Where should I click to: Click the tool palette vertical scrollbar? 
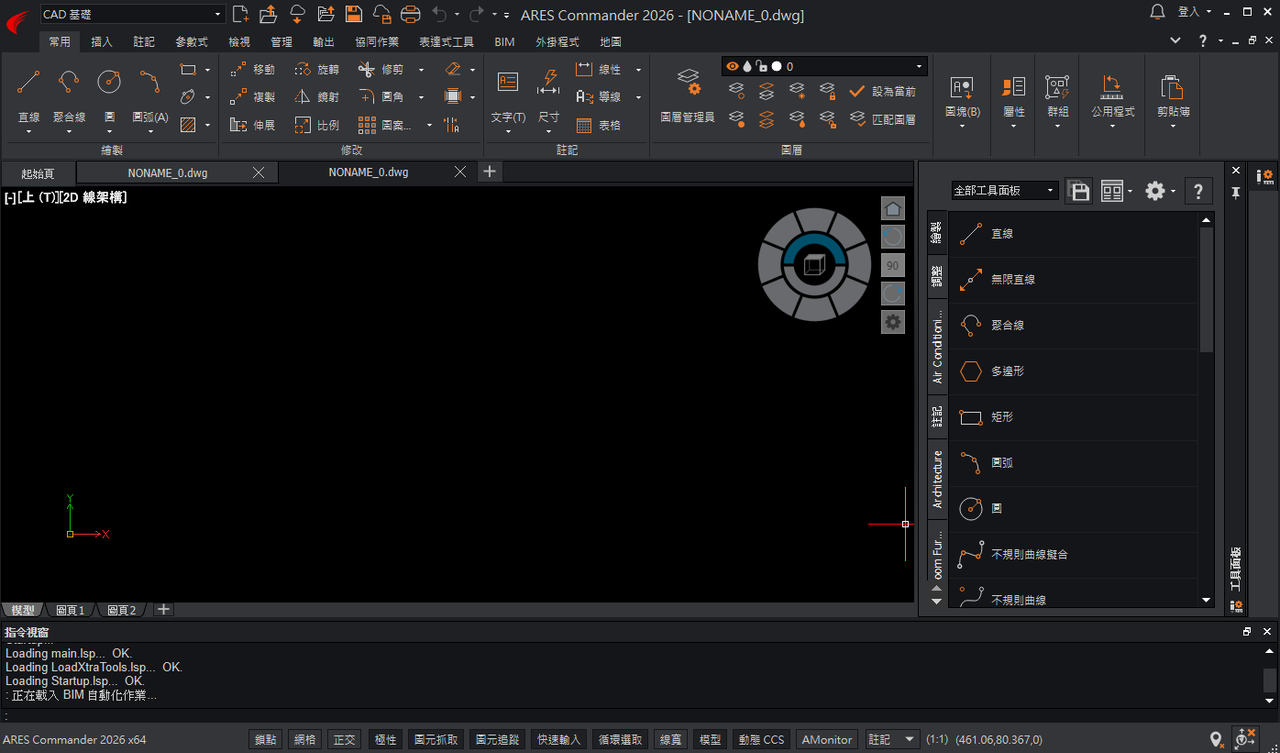tap(1206, 290)
